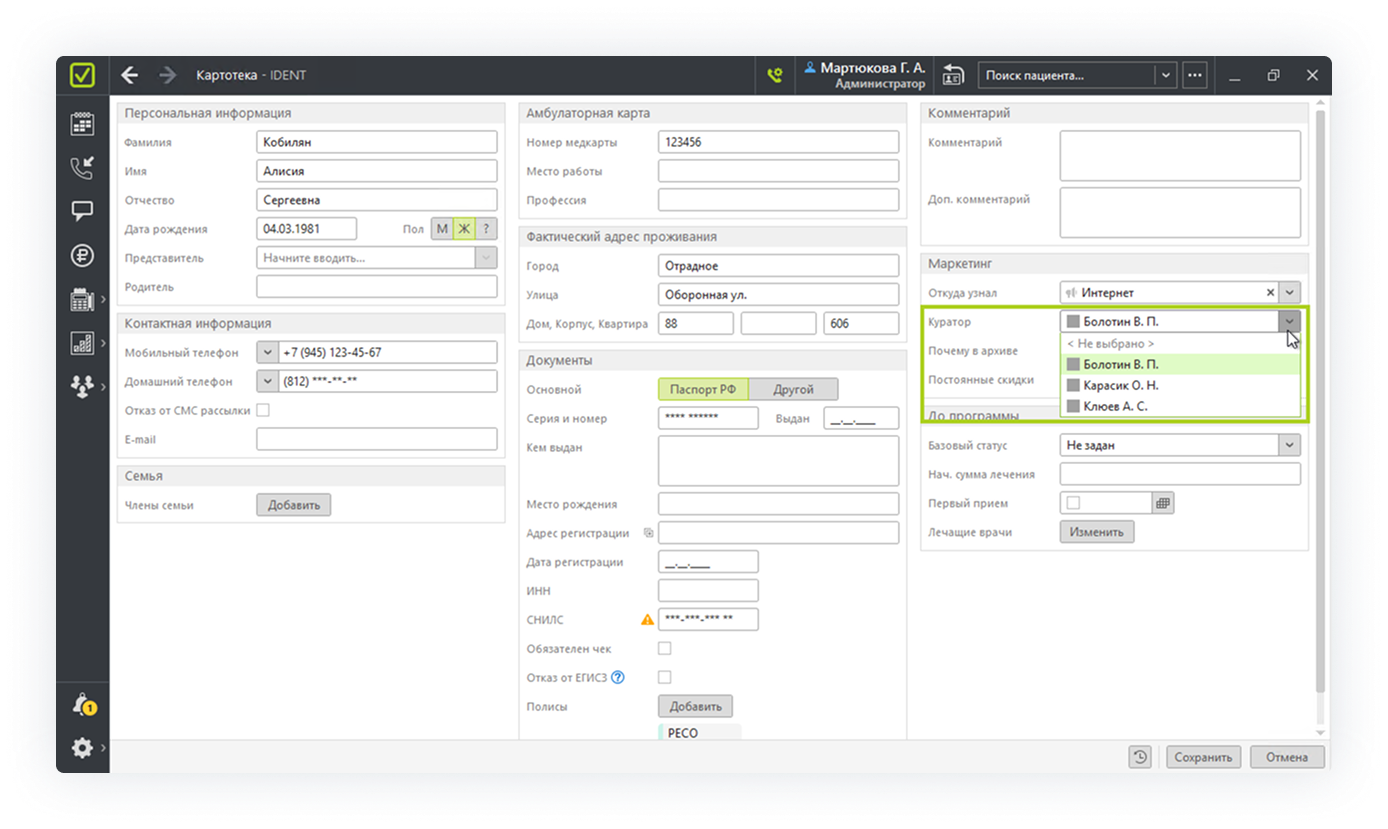
Task: Click the Дата рождения field
Action: 307,229
